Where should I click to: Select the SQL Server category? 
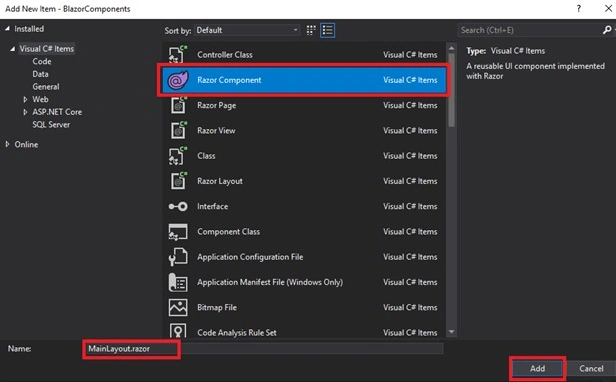click(x=51, y=125)
